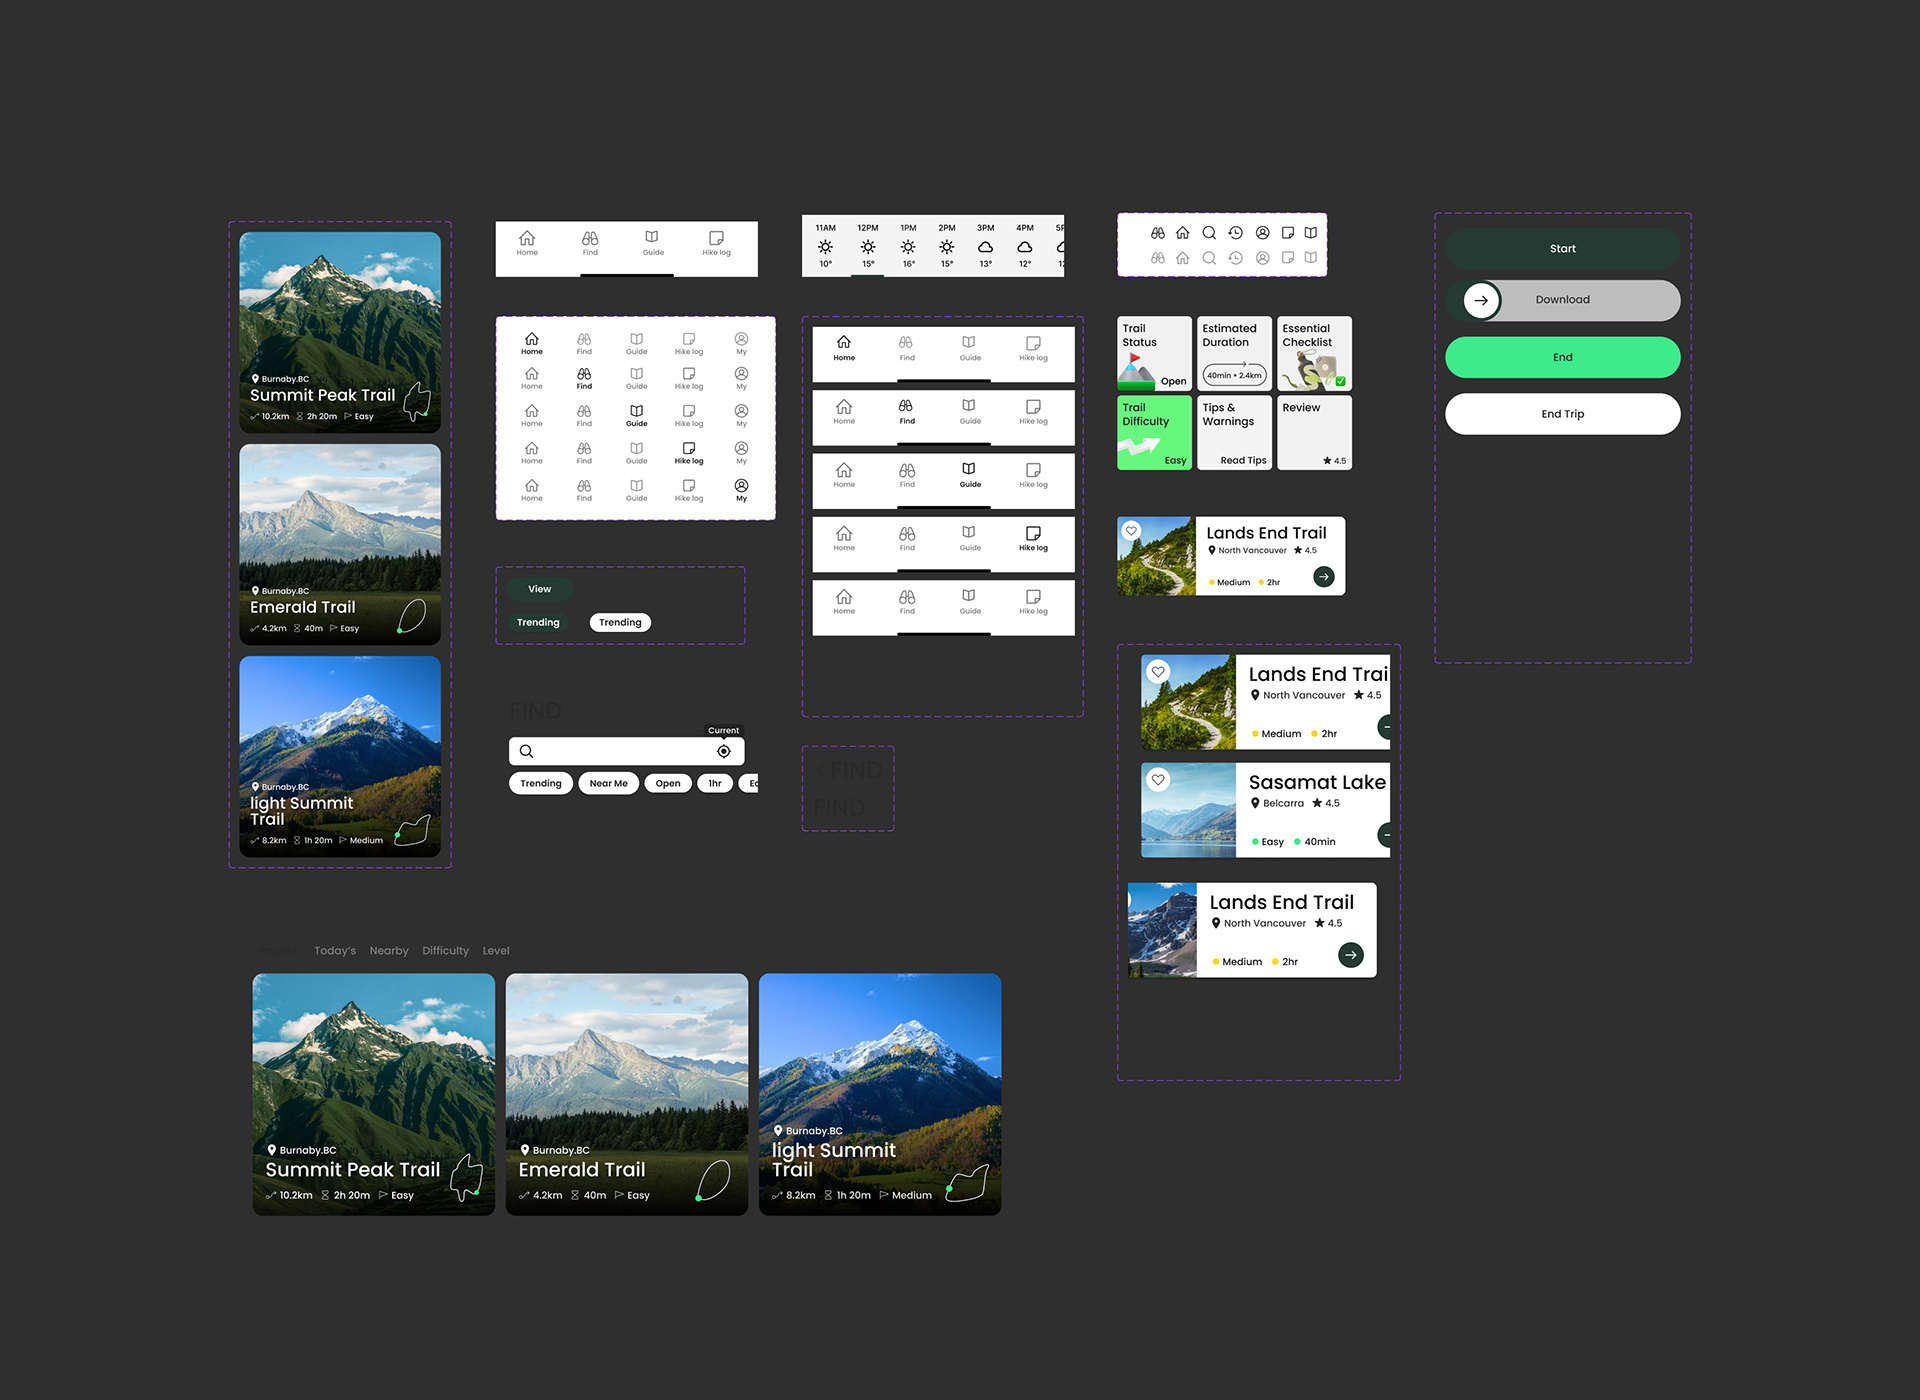Viewport: 1920px width, 1400px height.
Task: Click the 11AM sun weather icon
Action: (x=825, y=247)
